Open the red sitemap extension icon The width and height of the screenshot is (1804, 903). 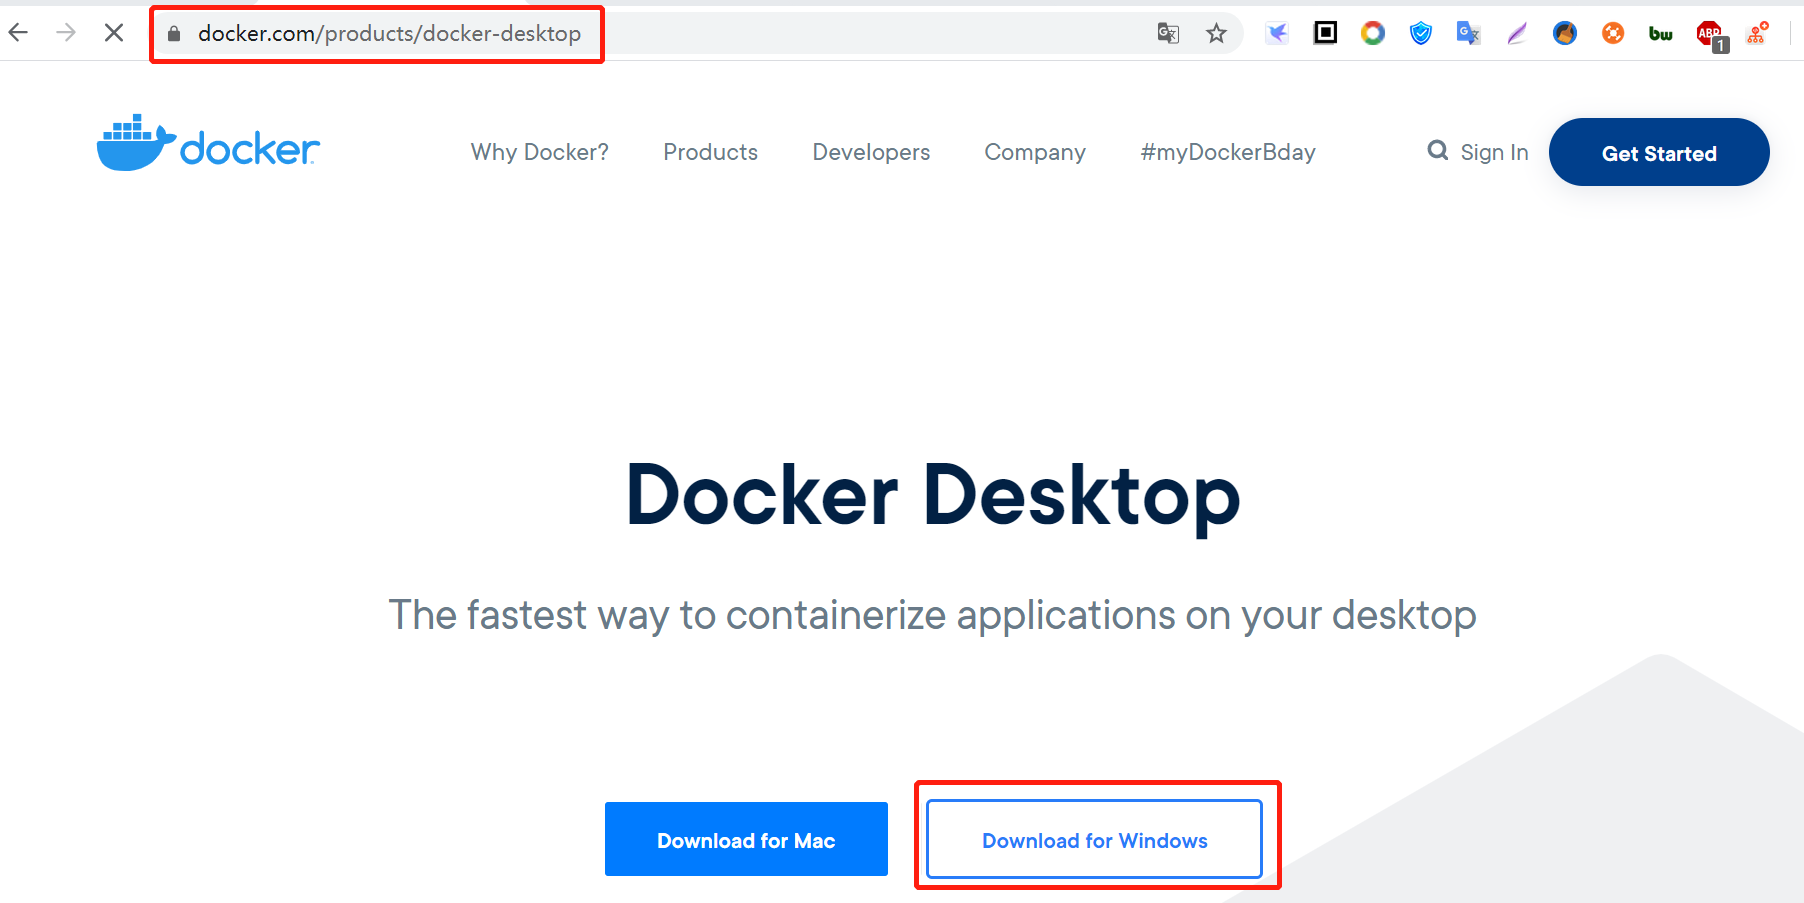click(x=1757, y=33)
